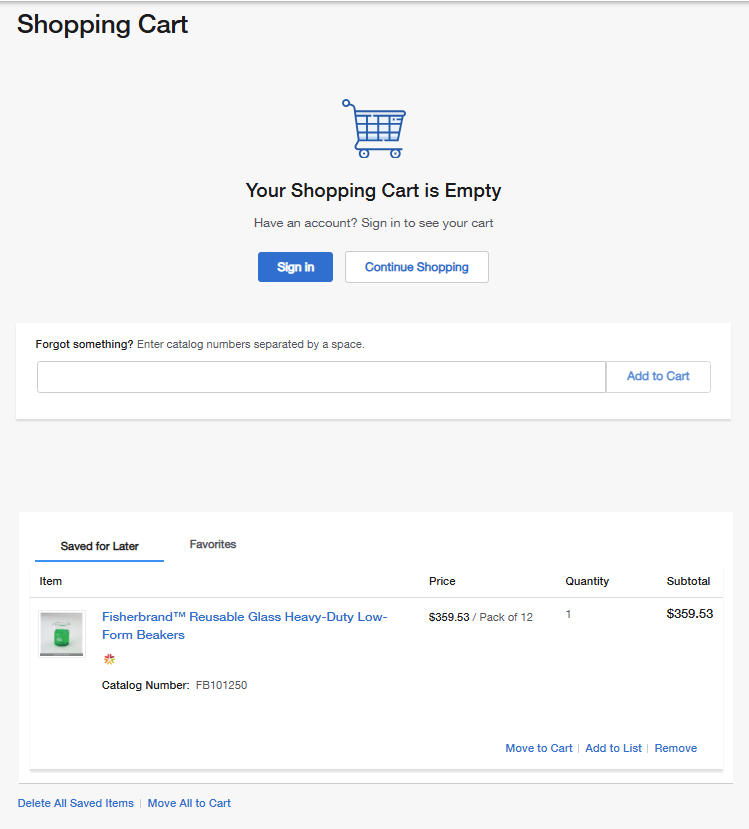
Task: Click the Shopping Cart page heading
Action: click(x=103, y=24)
